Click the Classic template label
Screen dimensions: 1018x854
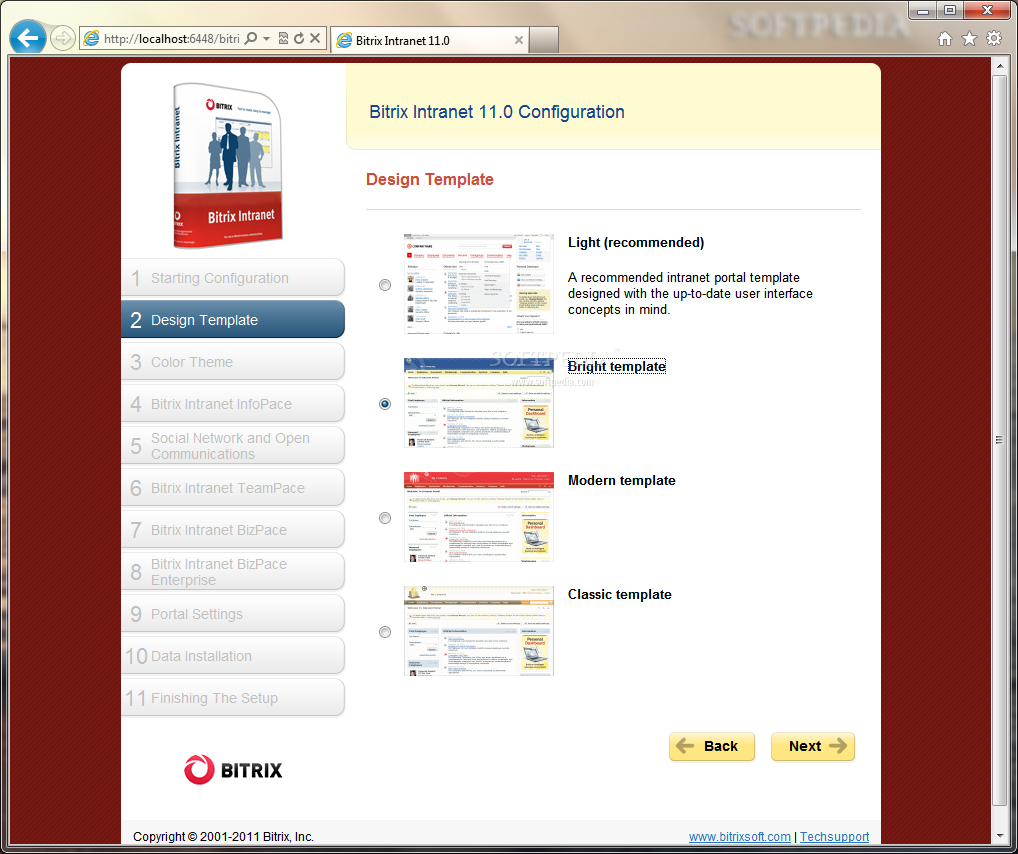coord(619,595)
